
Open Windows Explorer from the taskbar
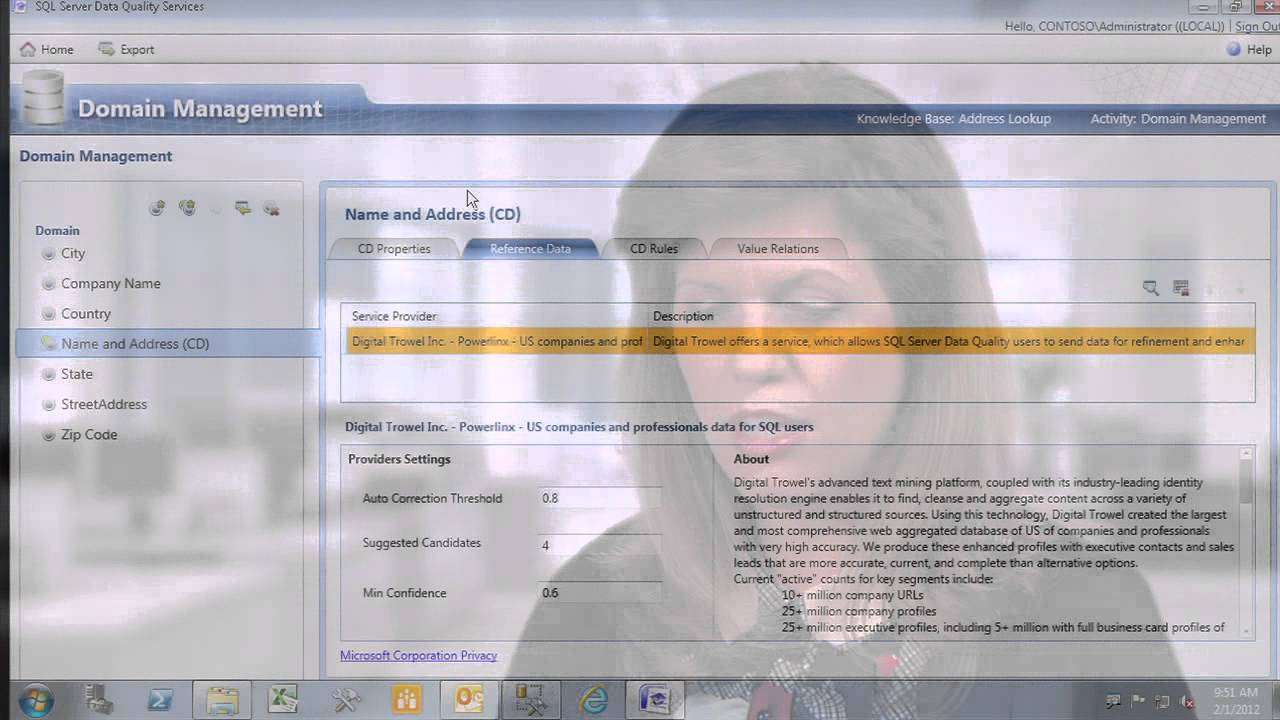pos(222,700)
